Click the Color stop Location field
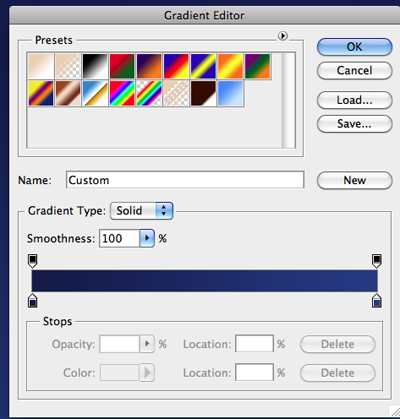The width and height of the screenshot is (400, 419). [254, 372]
